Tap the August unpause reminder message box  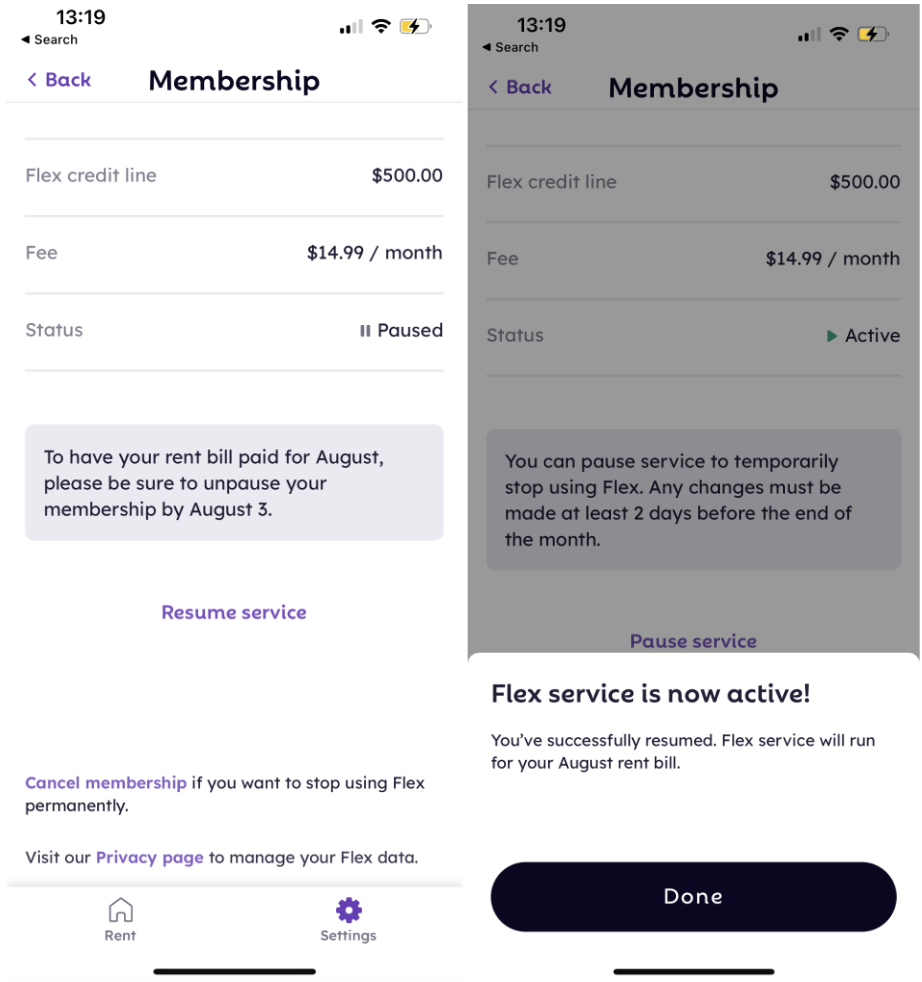(x=234, y=483)
